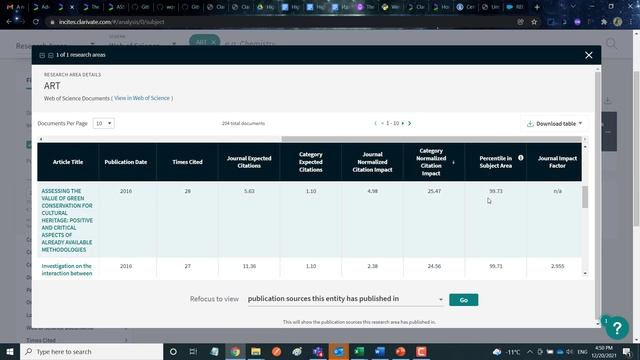Click the download icon beside Download table
Viewport: 640px width, 360px height.
click(x=530, y=124)
